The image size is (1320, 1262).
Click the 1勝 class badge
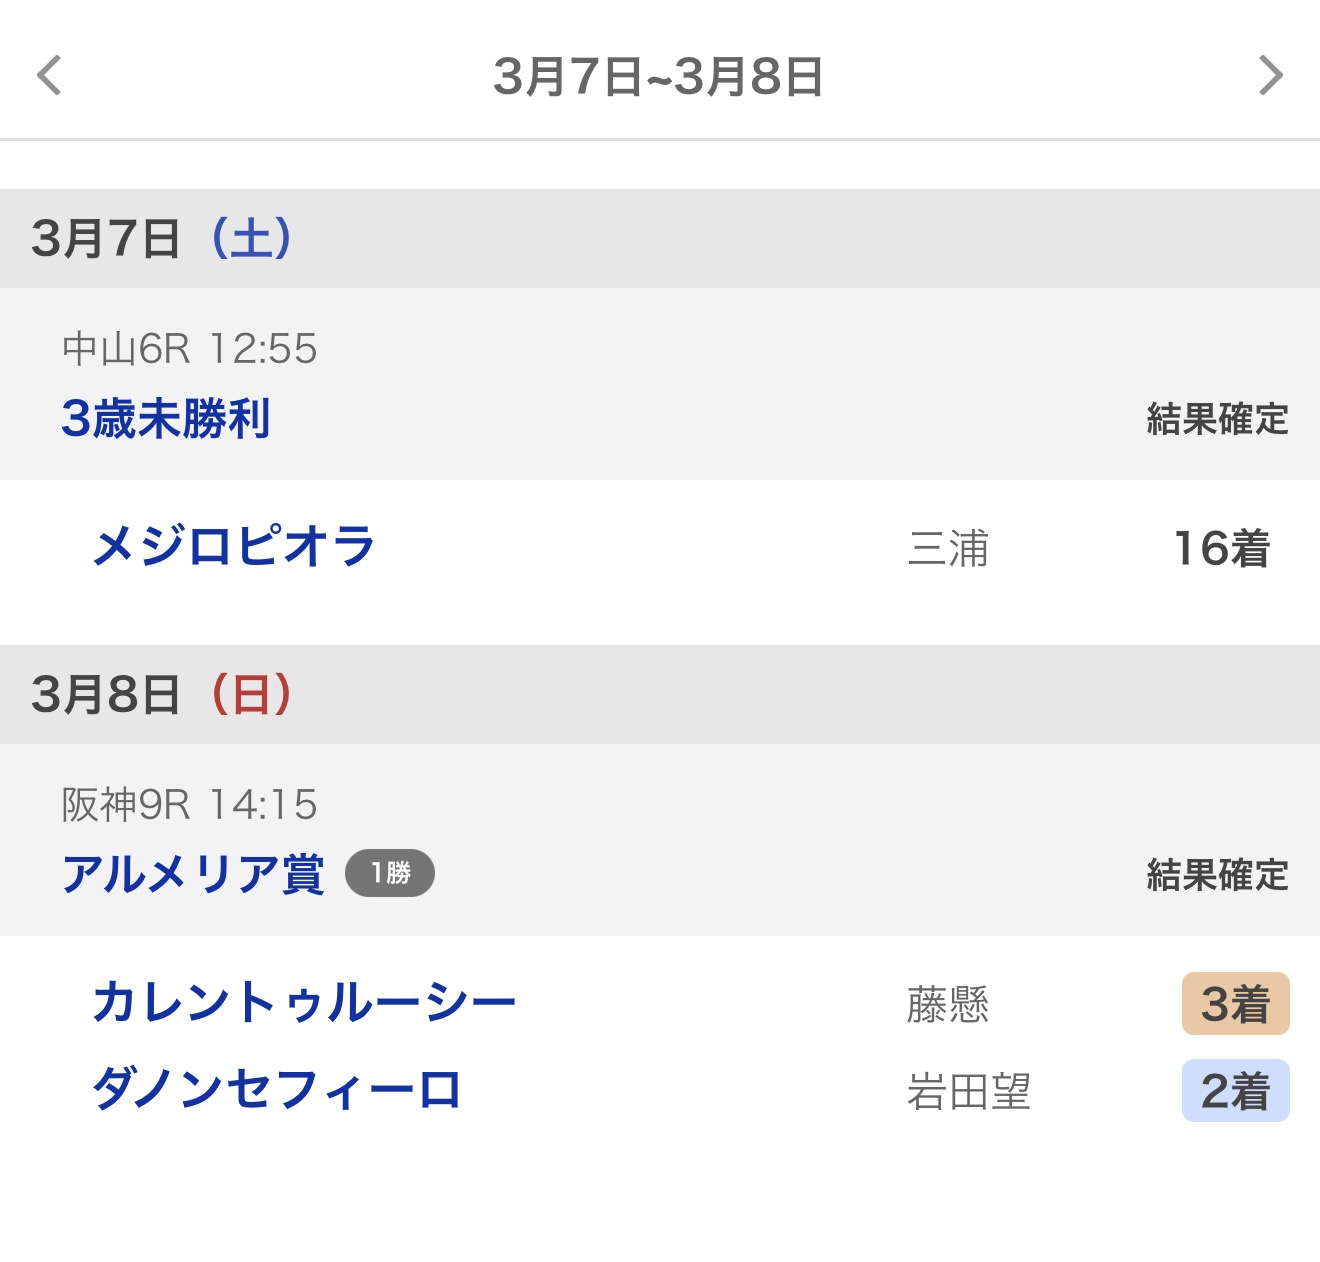390,874
